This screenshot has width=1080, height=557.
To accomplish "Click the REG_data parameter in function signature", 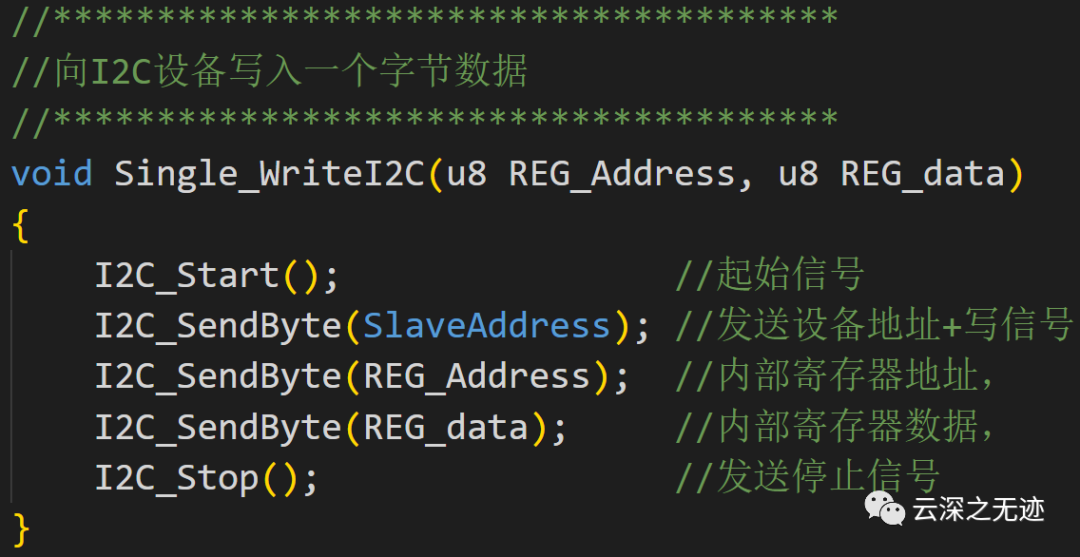I will [922, 173].
